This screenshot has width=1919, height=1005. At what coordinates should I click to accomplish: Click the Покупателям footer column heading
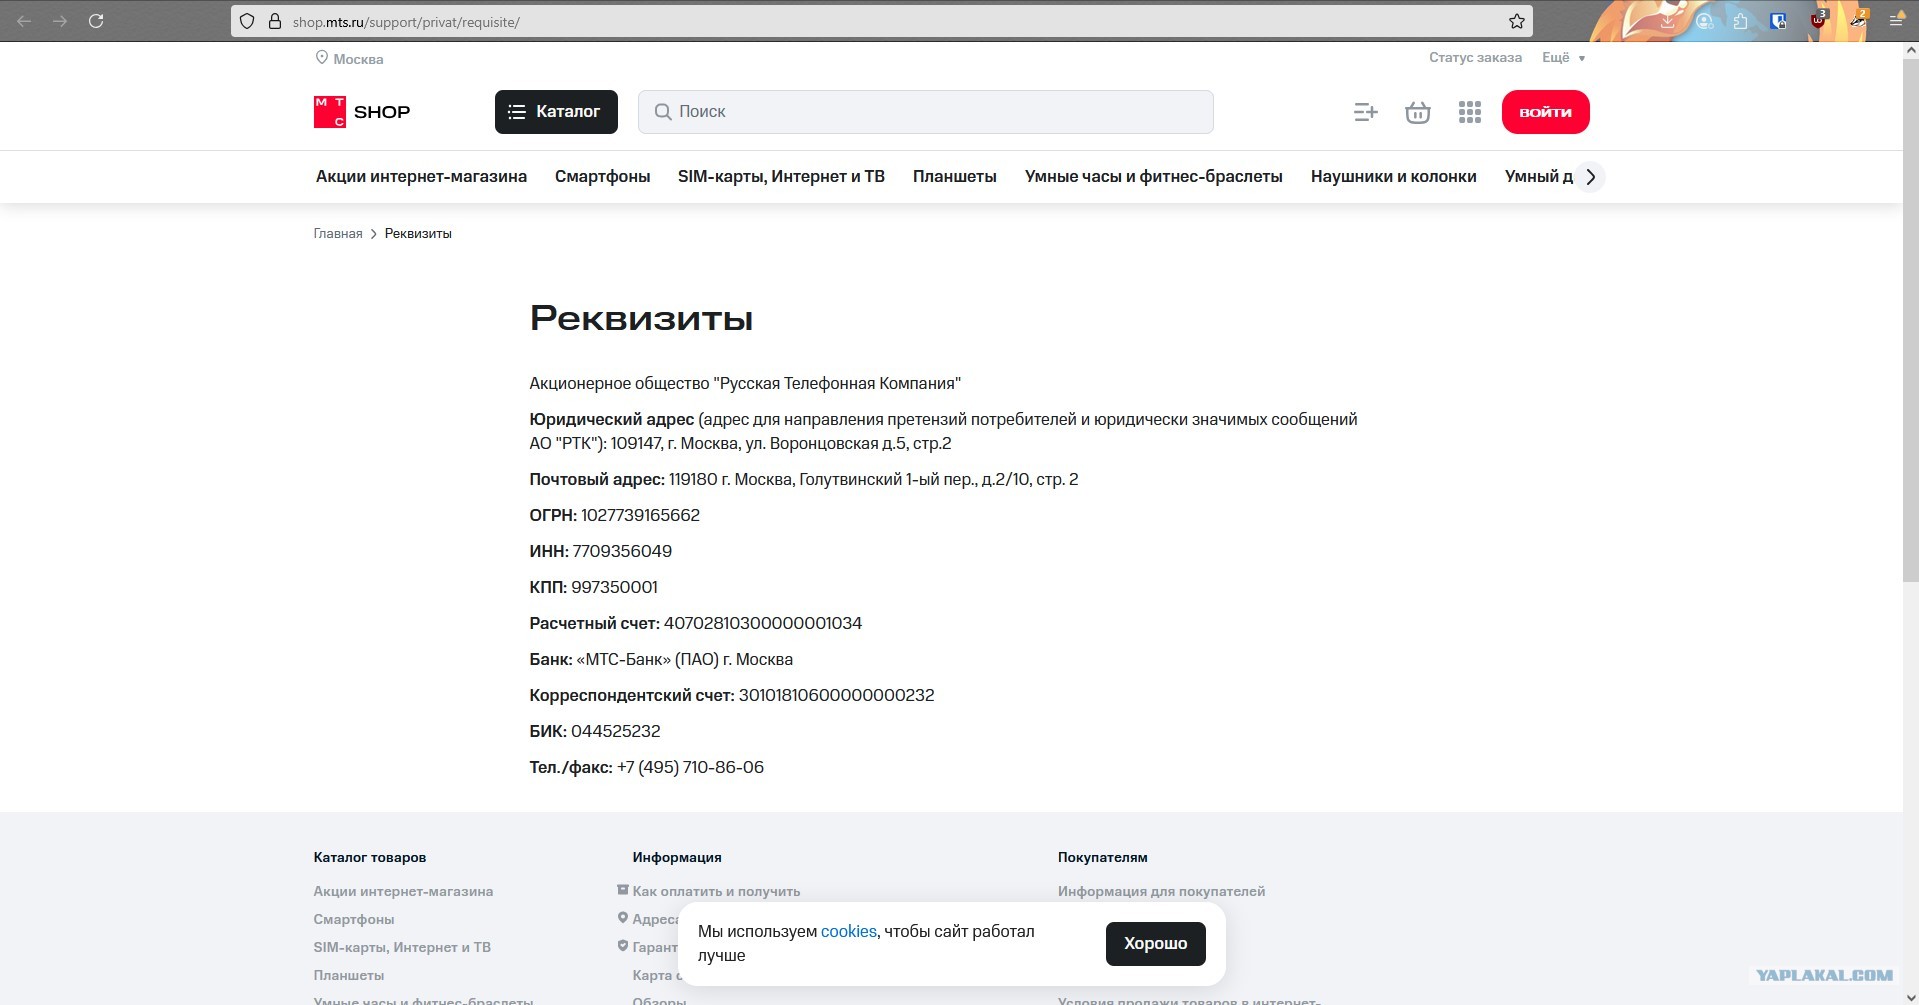pyautogui.click(x=1103, y=857)
